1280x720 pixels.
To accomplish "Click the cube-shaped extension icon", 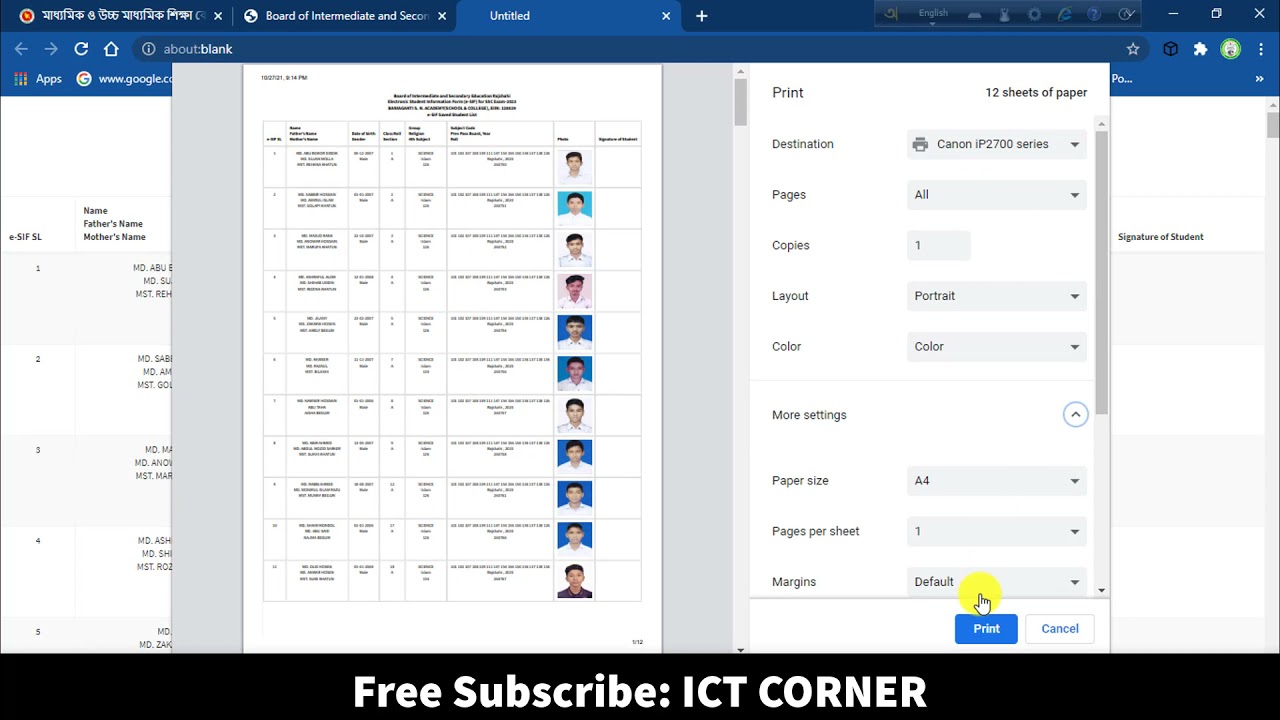I will coord(1170,49).
